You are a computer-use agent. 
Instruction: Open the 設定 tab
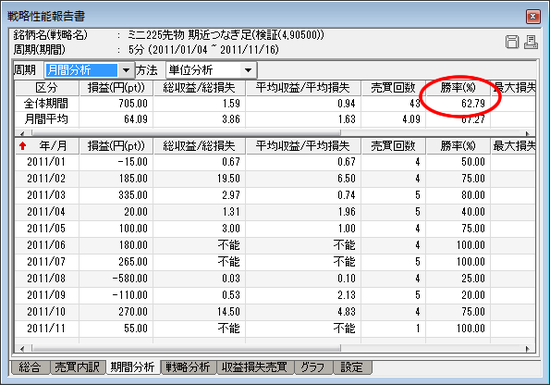tap(352, 367)
